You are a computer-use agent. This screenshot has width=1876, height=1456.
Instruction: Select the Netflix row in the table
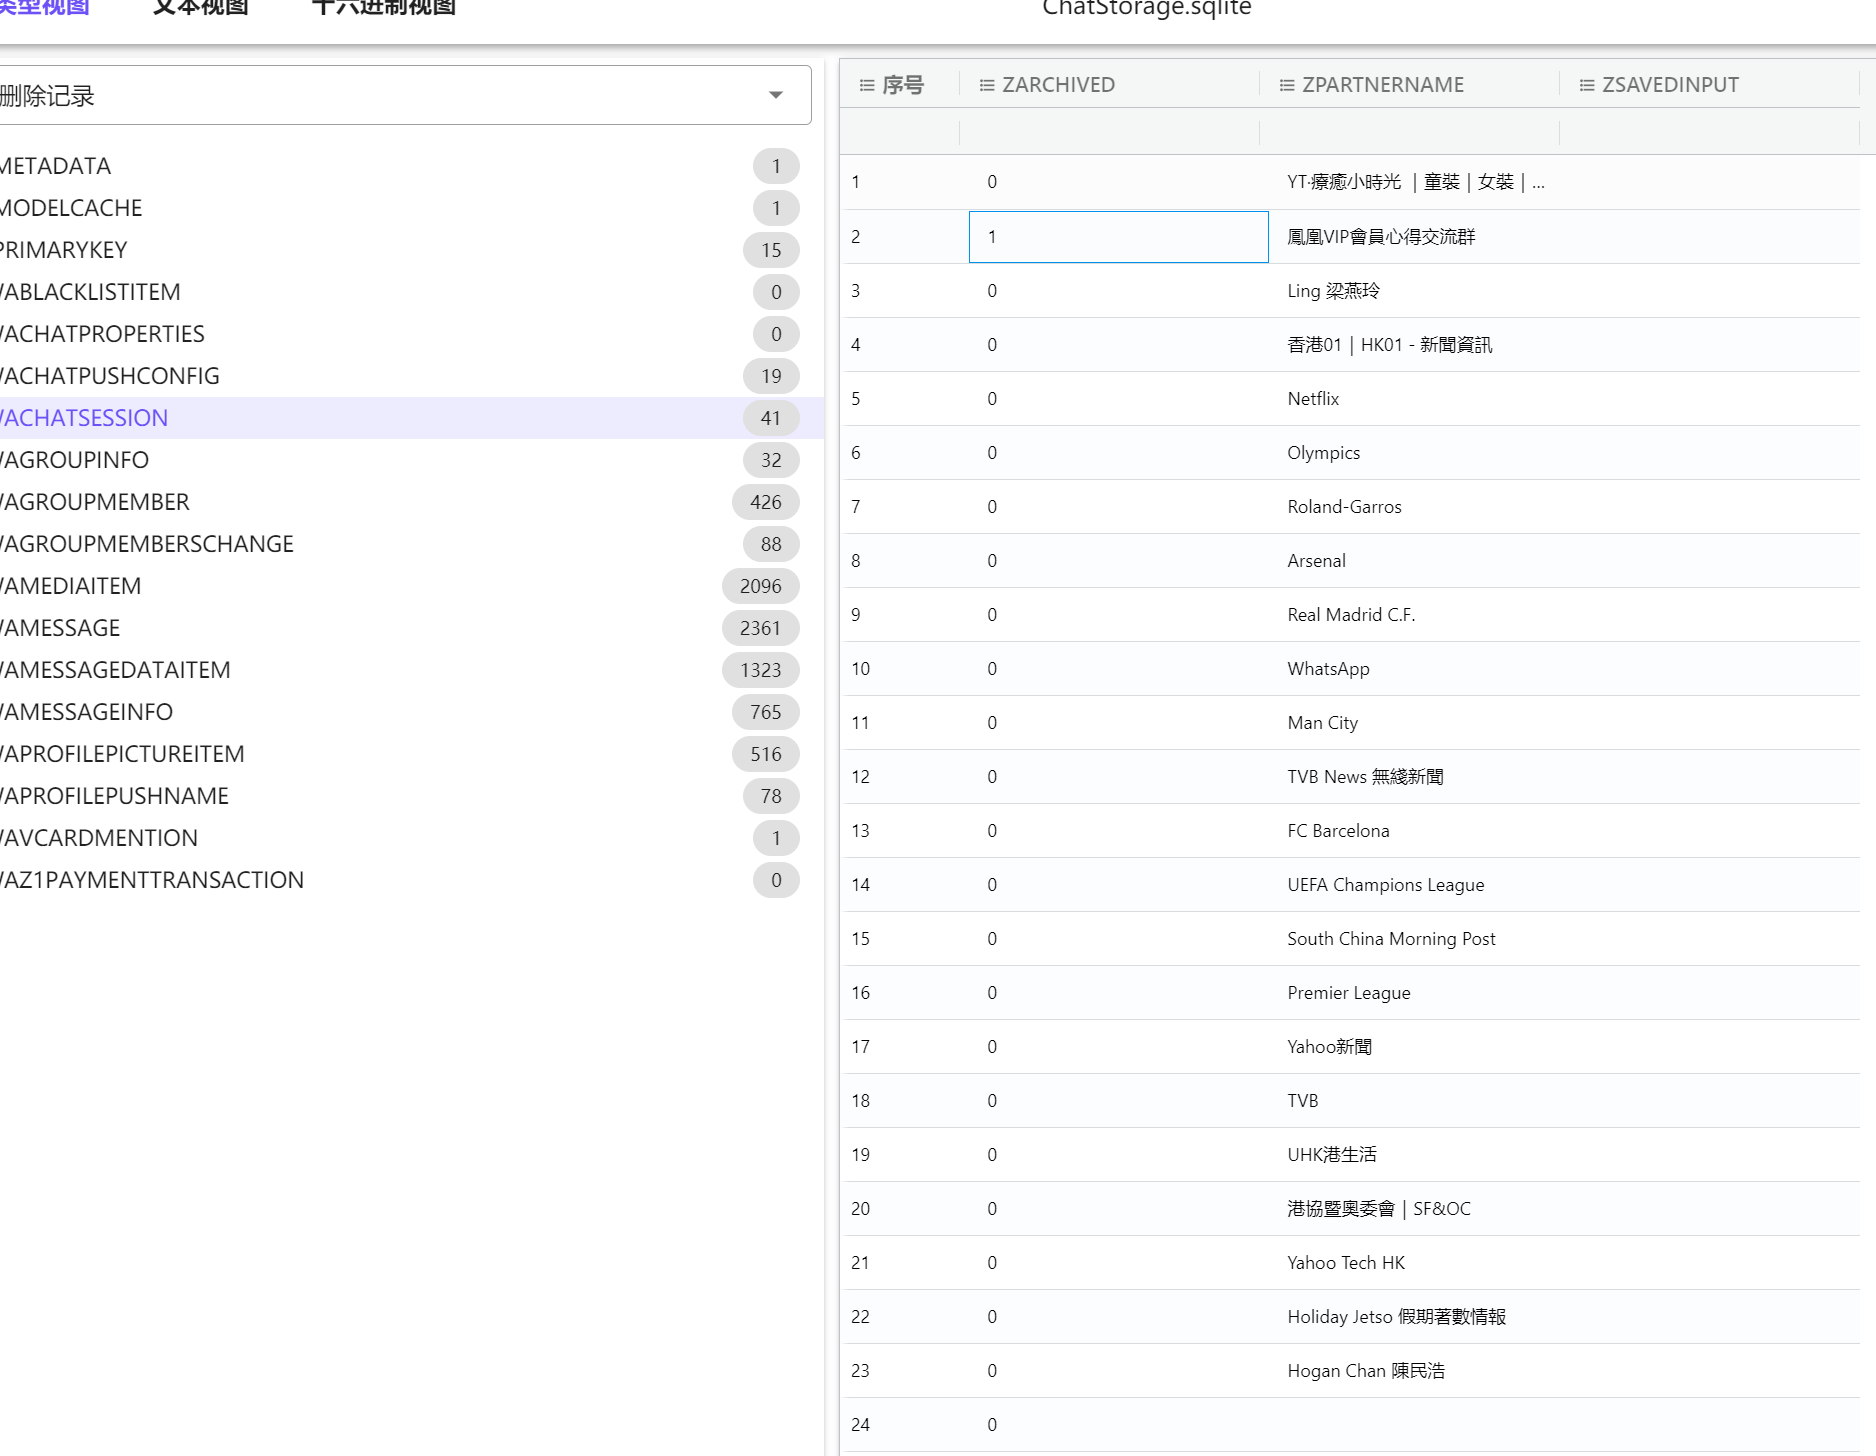coord(1350,398)
